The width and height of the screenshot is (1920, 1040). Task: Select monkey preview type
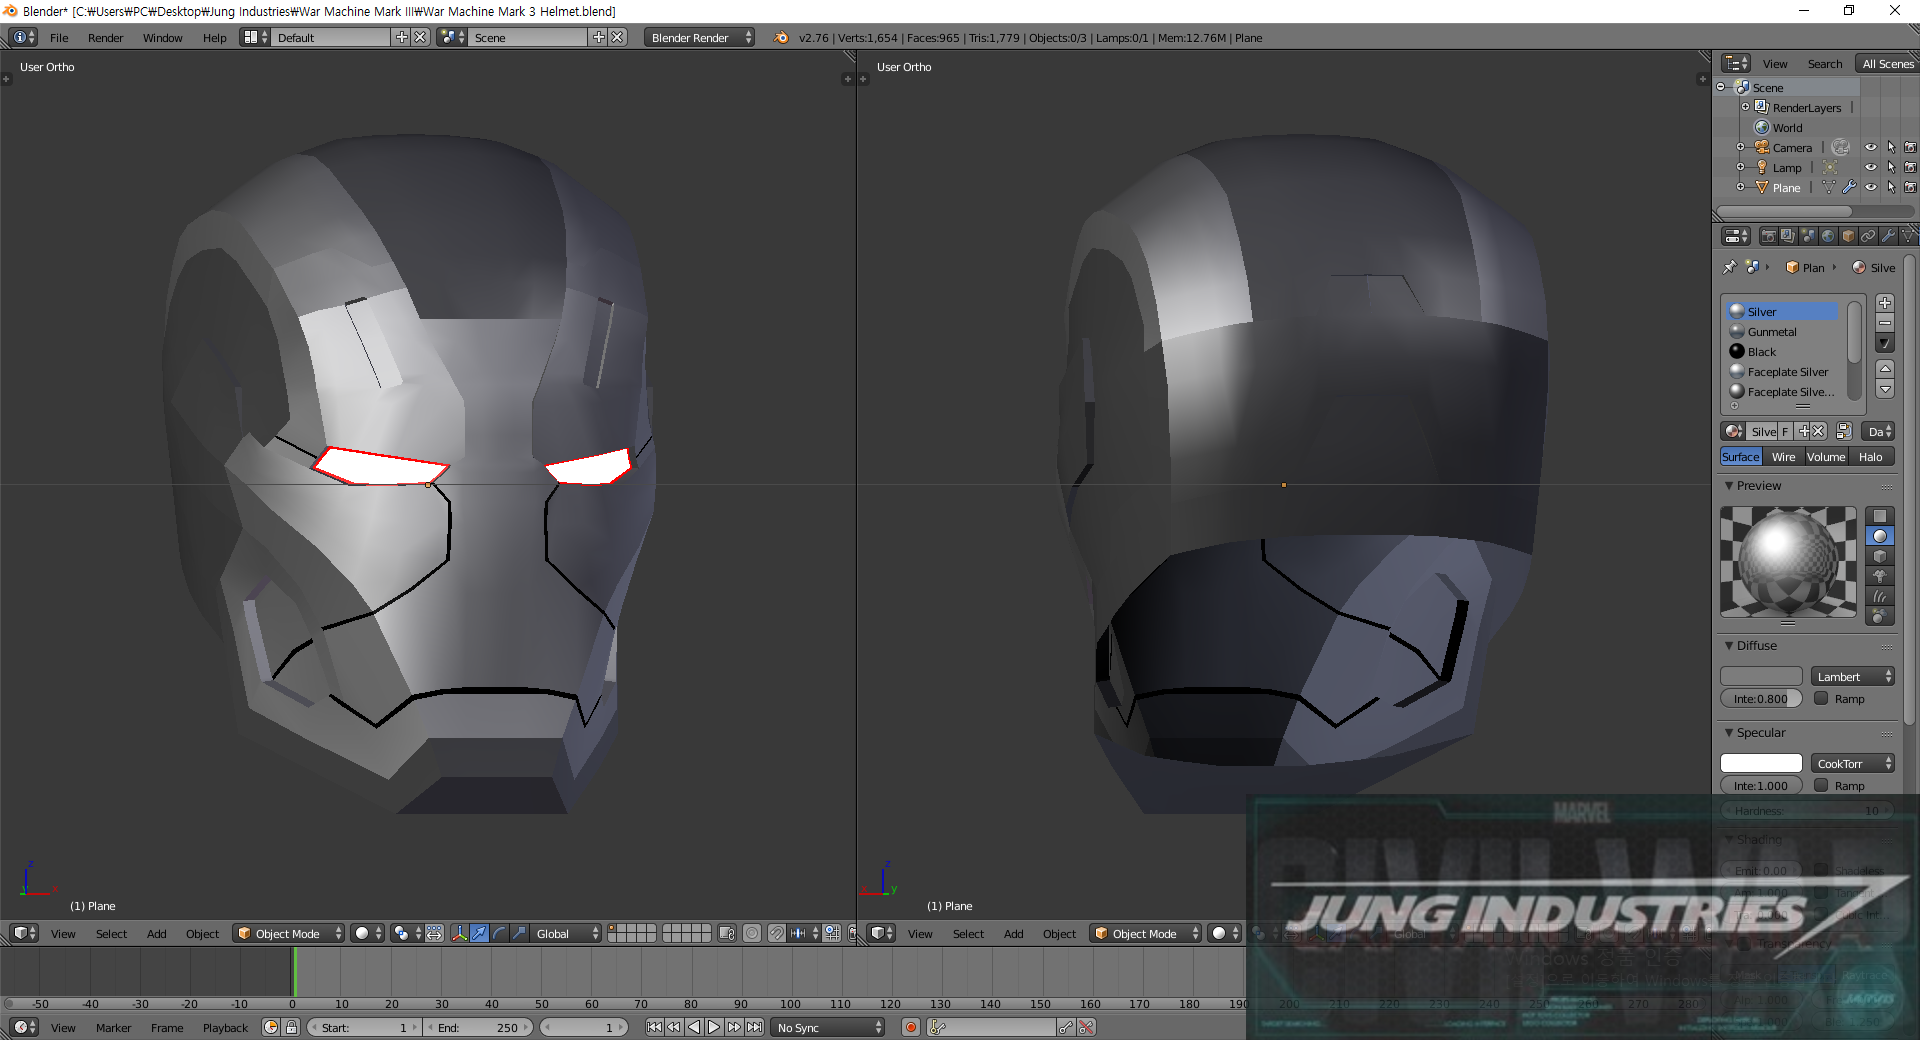[x=1880, y=576]
